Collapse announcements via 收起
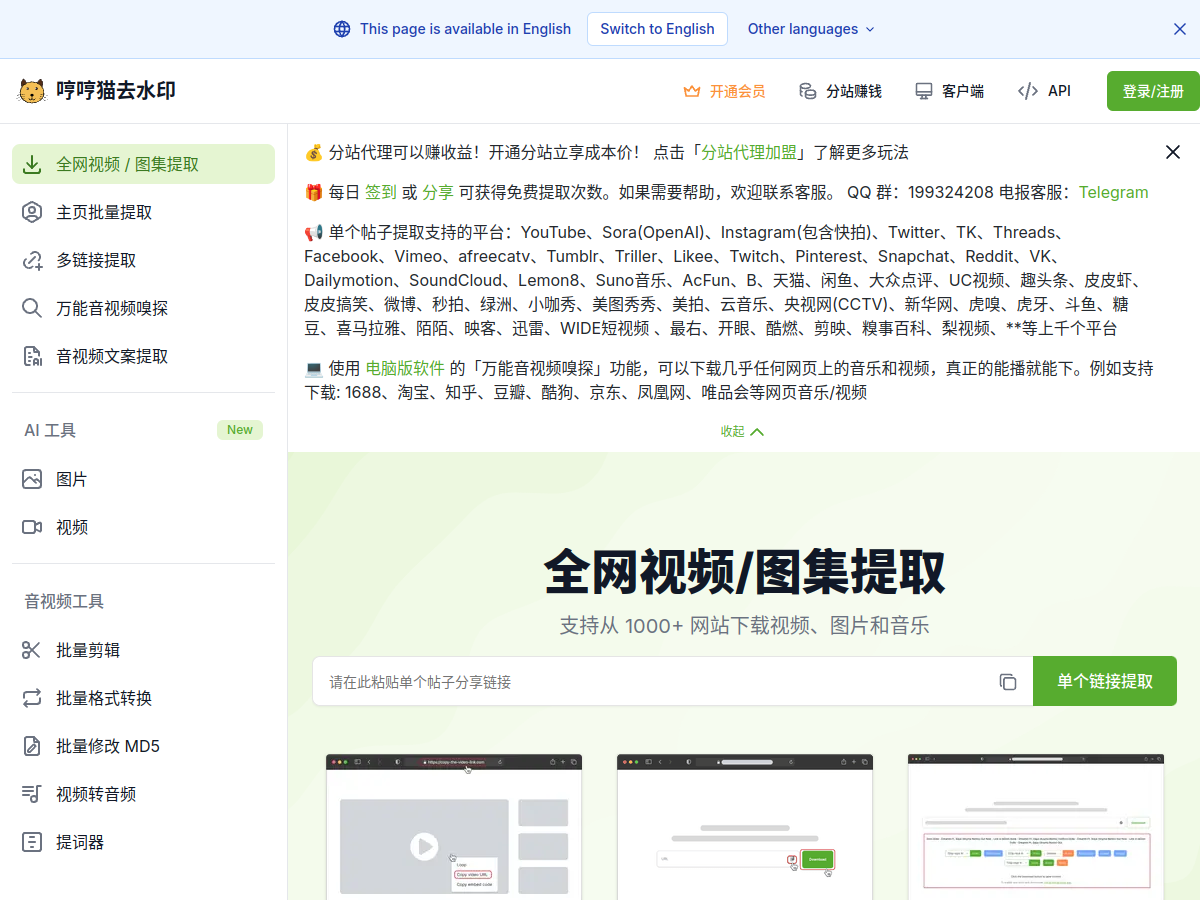 [x=742, y=431]
